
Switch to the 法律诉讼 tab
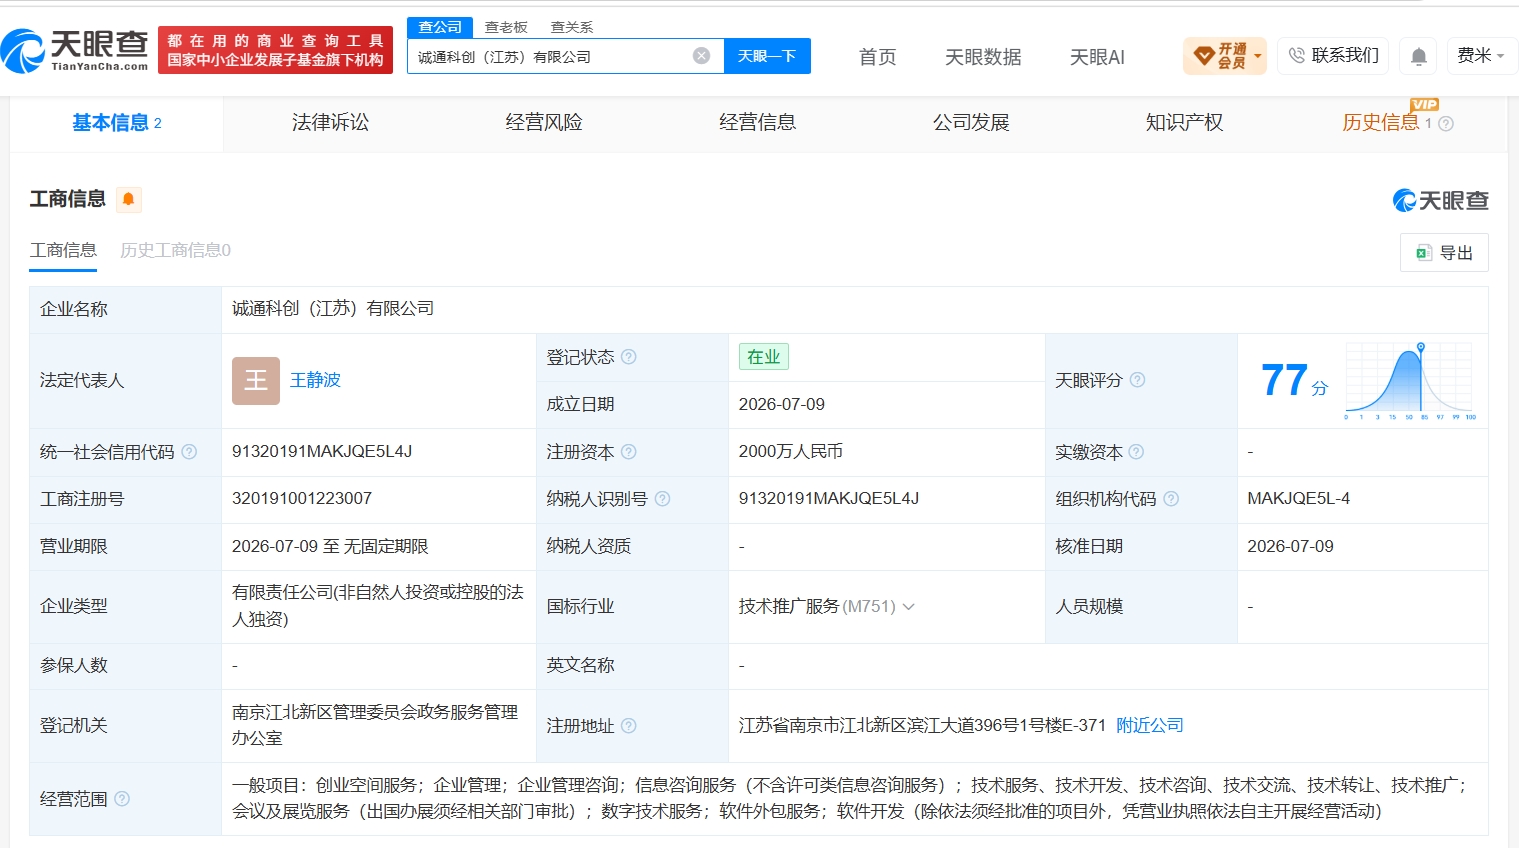pos(330,123)
